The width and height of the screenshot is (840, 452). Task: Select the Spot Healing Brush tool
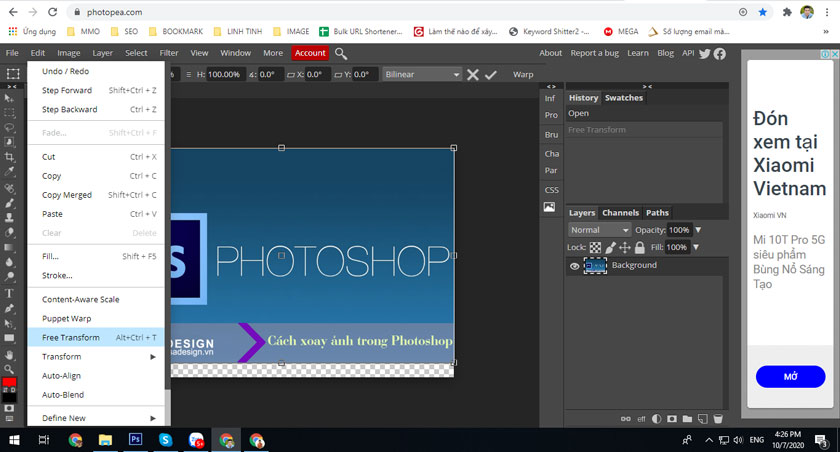point(9,189)
